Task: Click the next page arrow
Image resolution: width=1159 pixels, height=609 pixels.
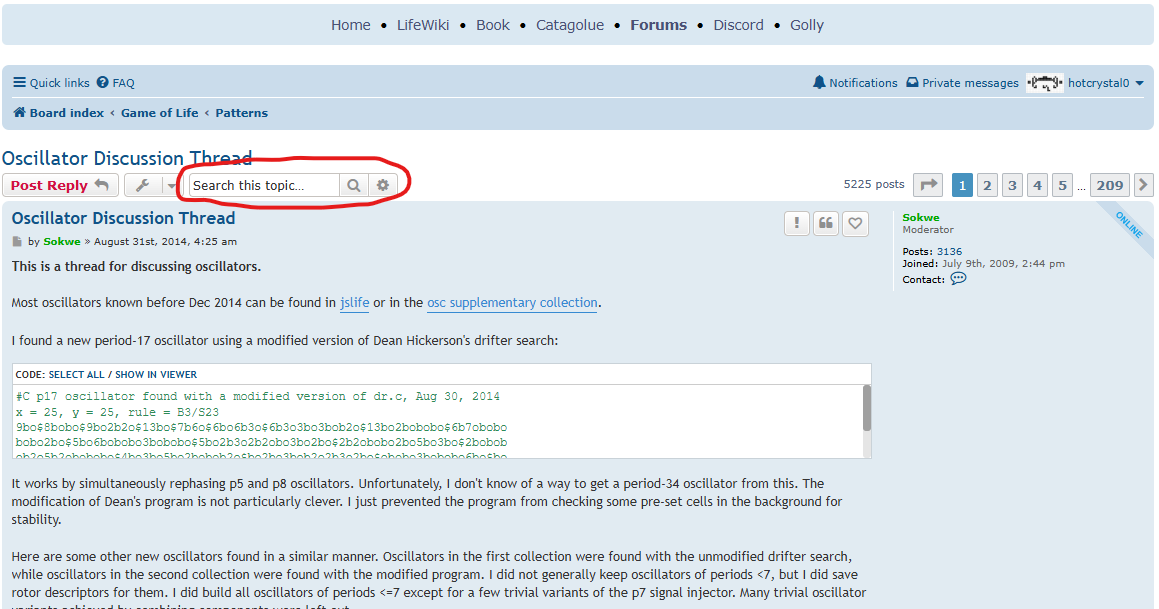Action: click(x=1143, y=185)
